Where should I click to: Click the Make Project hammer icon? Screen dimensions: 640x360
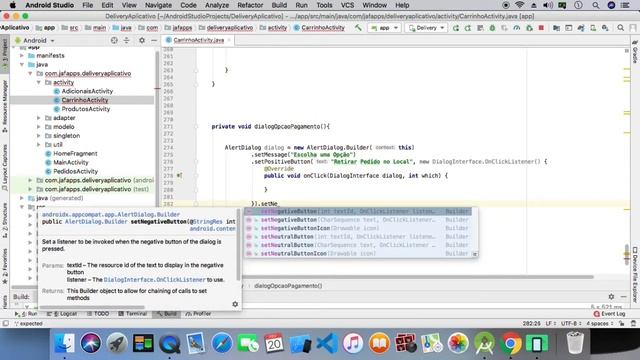pos(358,28)
